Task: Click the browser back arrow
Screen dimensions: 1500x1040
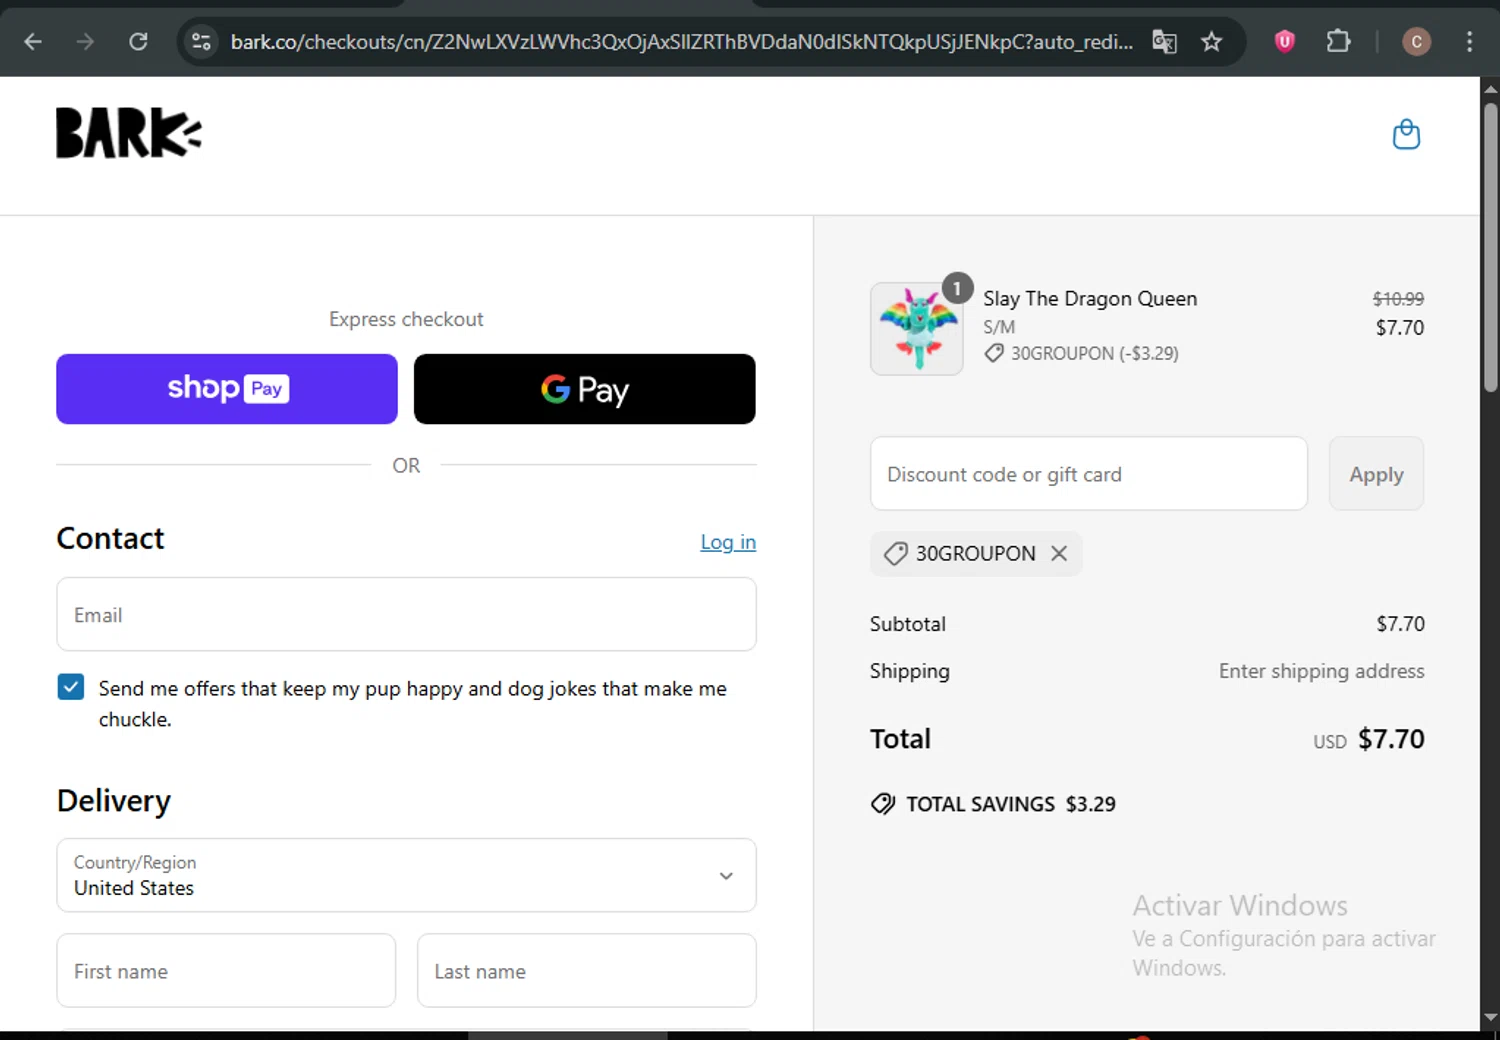Action: pyautogui.click(x=33, y=41)
